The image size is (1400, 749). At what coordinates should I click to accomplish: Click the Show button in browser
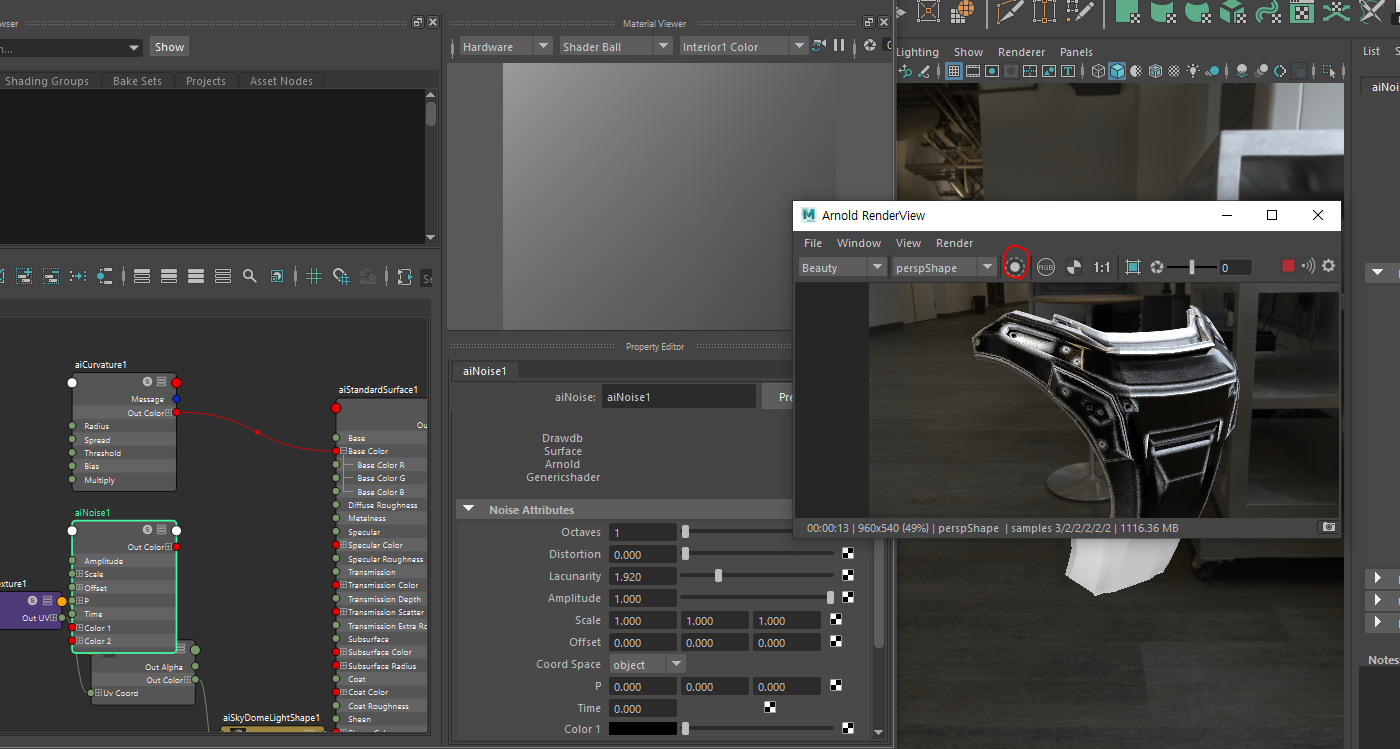(169, 47)
